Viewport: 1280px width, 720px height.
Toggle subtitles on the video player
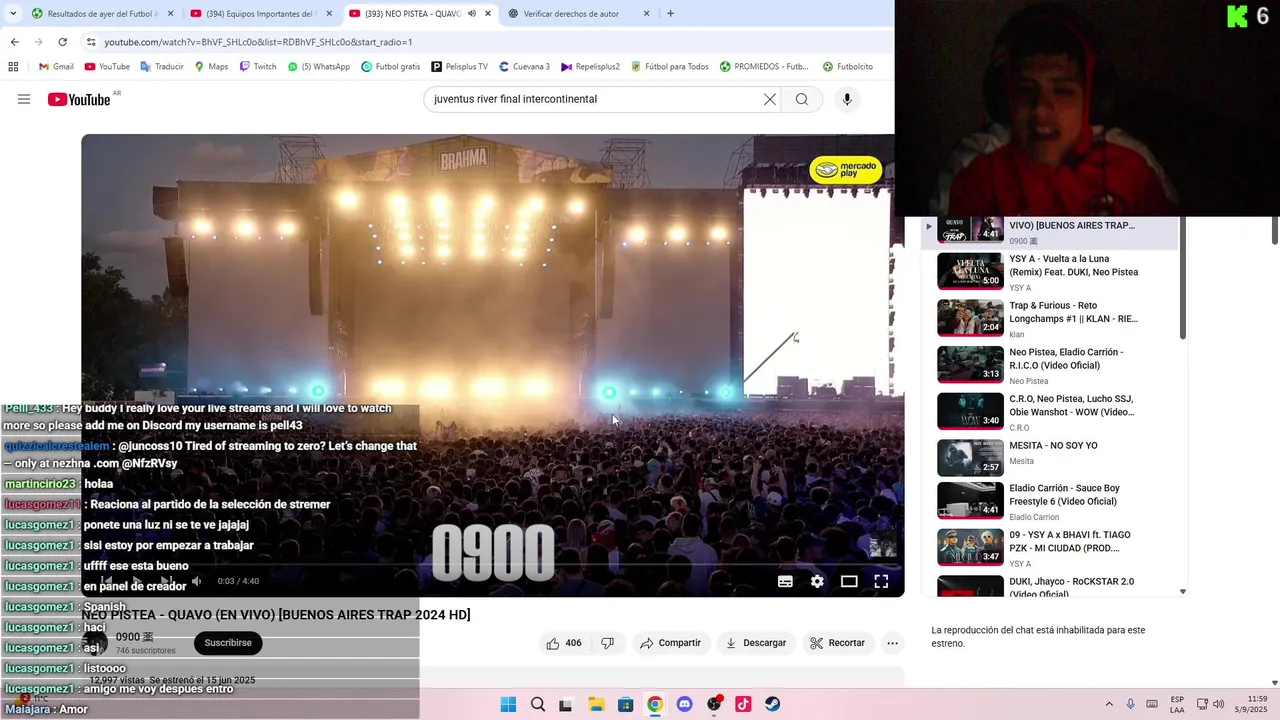[x=785, y=581]
